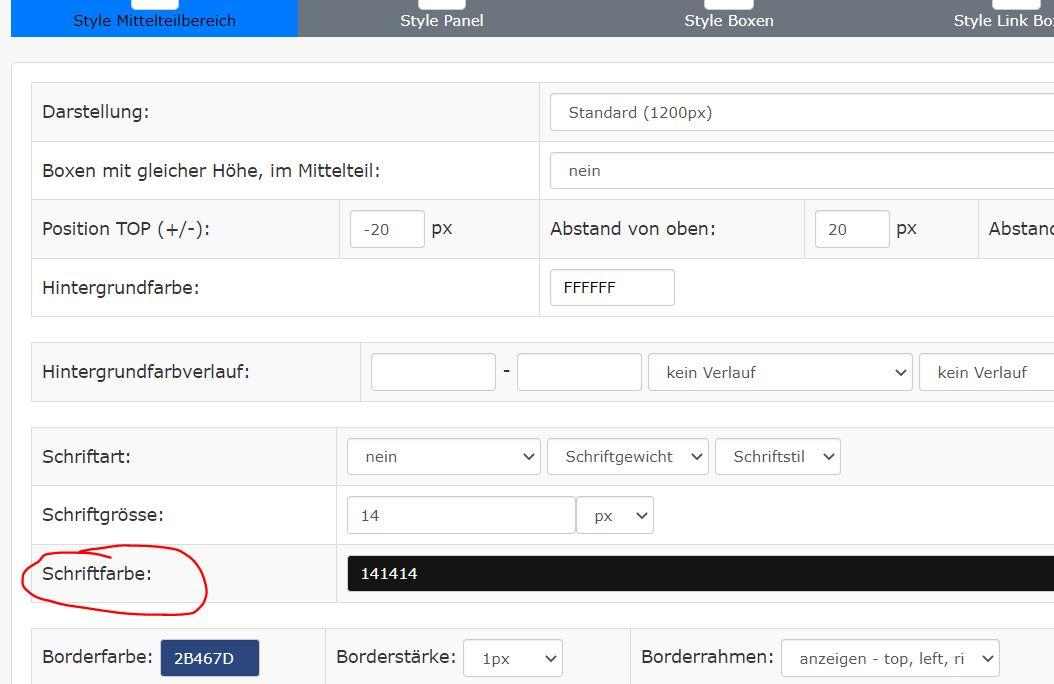Open the Style Boxen tab
The image size is (1054, 684).
coord(728,19)
